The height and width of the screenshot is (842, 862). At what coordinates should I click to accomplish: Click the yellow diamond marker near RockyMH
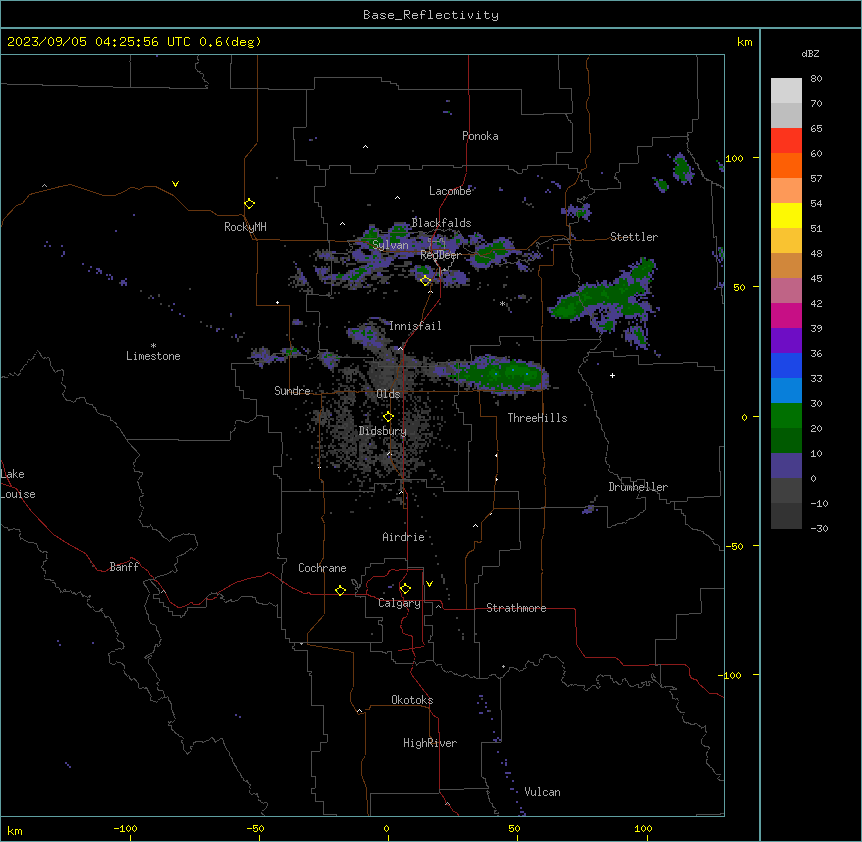pos(250,204)
